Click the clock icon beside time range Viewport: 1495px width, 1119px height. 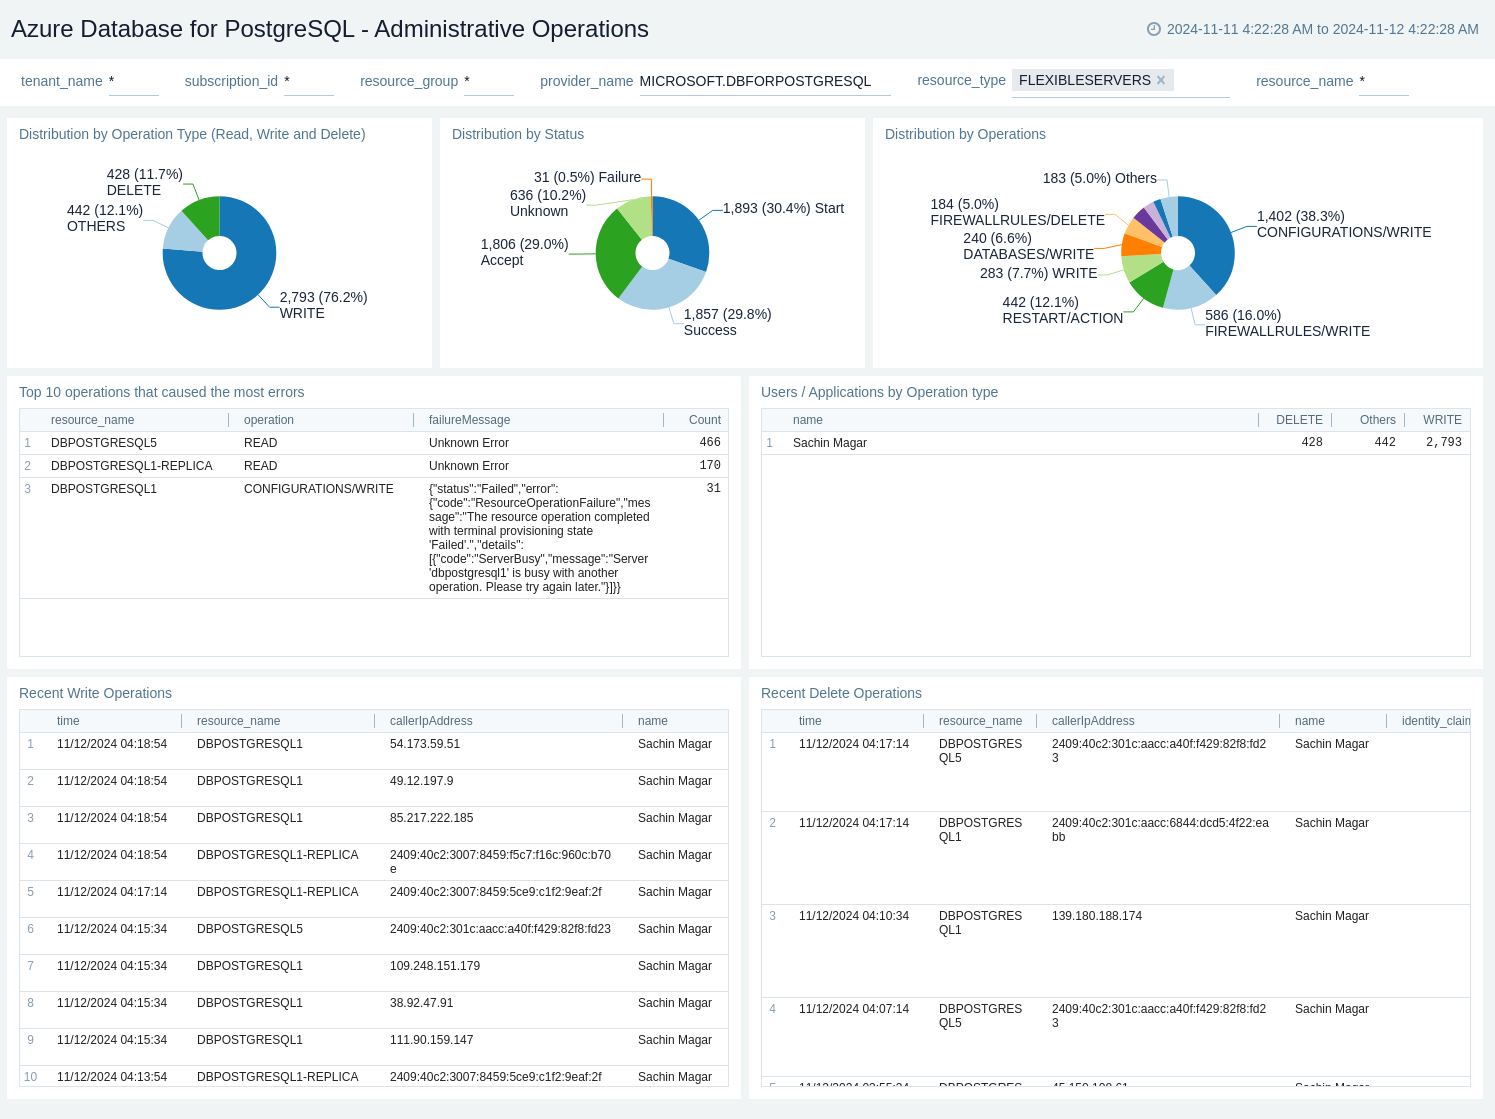[x=1154, y=29]
